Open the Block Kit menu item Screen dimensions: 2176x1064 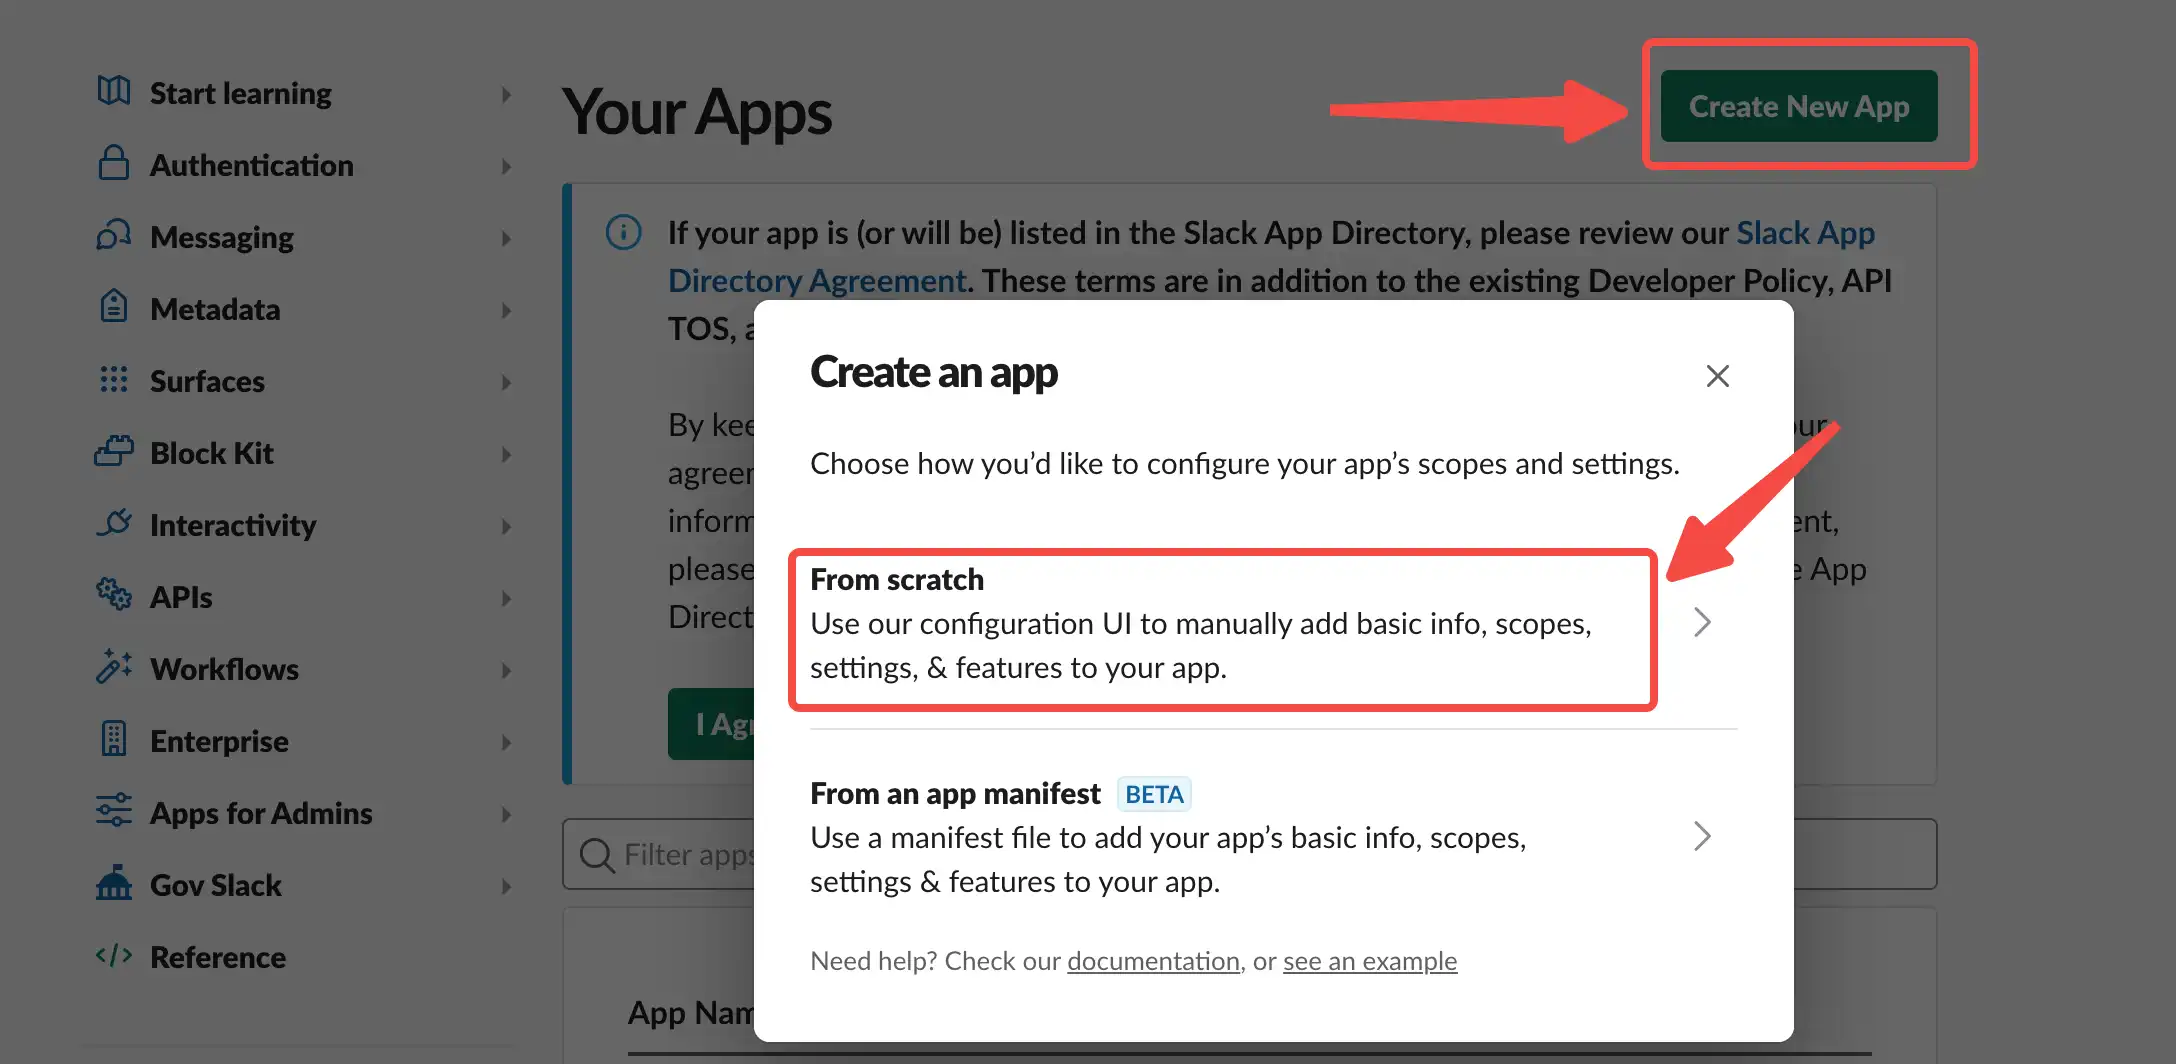click(x=211, y=454)
